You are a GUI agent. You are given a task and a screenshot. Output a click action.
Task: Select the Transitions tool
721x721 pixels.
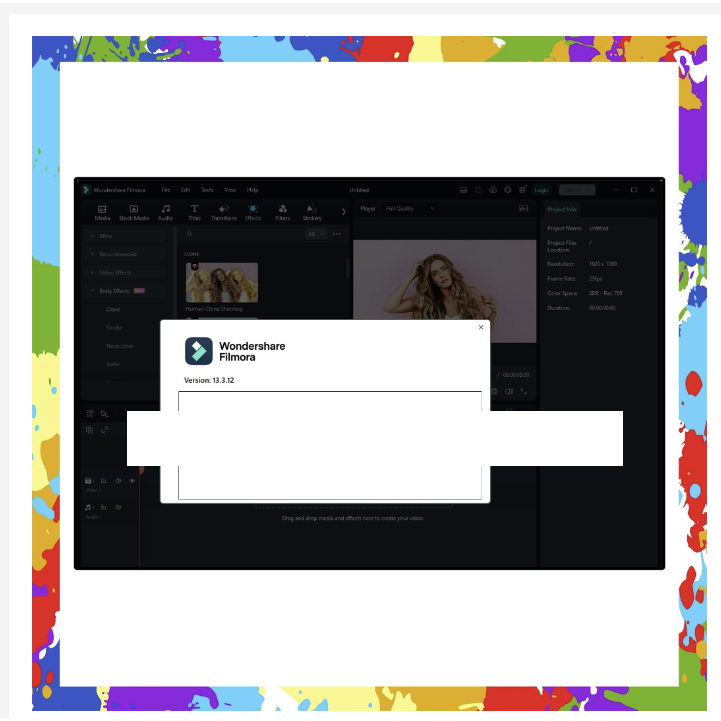(224, 211)
